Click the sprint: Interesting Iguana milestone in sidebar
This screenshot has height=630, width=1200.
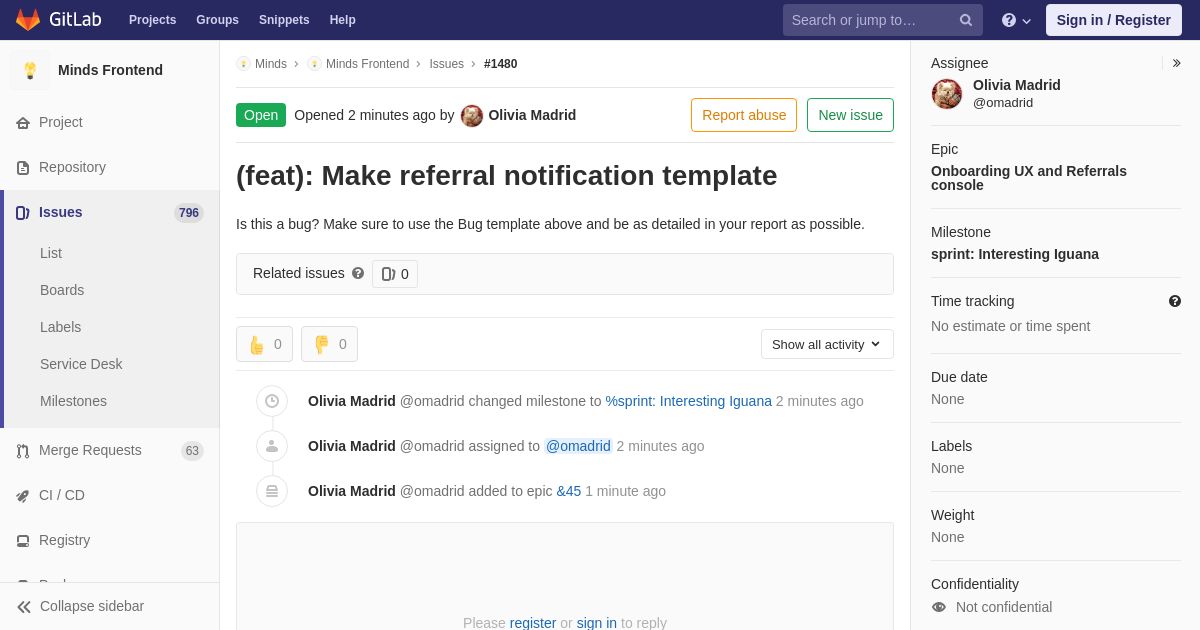coord(1015,254)
